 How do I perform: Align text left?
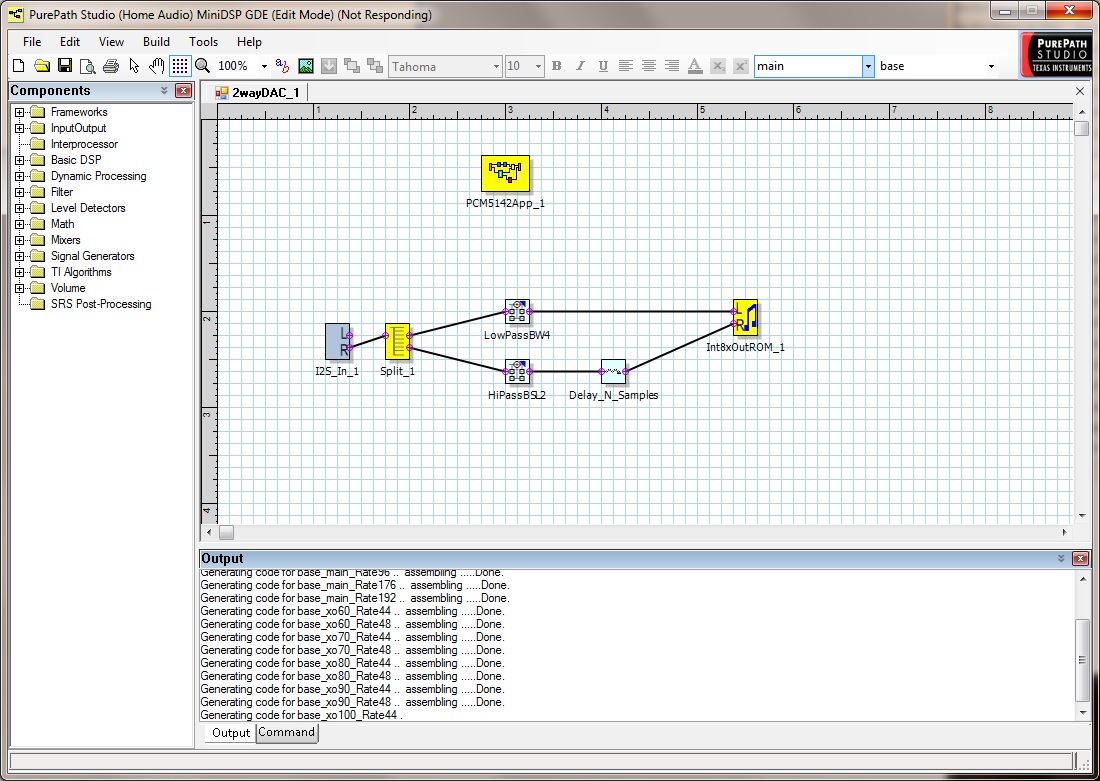[x=626, y=66]
